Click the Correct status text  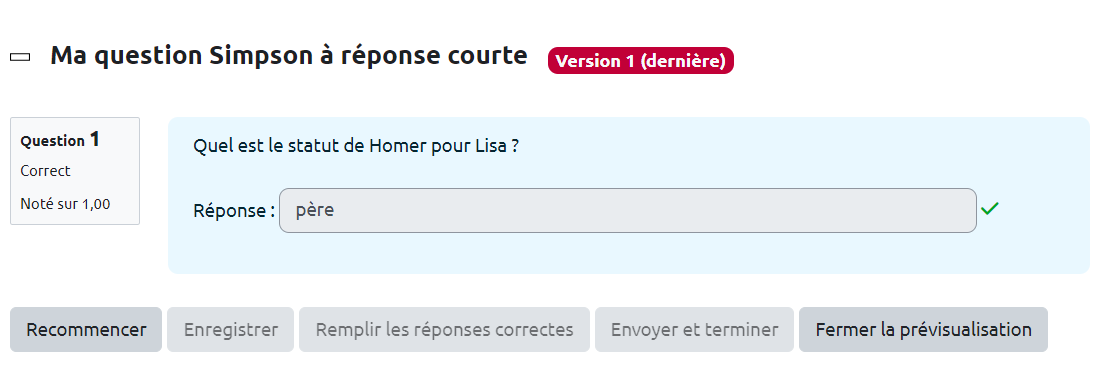(45, 171)
